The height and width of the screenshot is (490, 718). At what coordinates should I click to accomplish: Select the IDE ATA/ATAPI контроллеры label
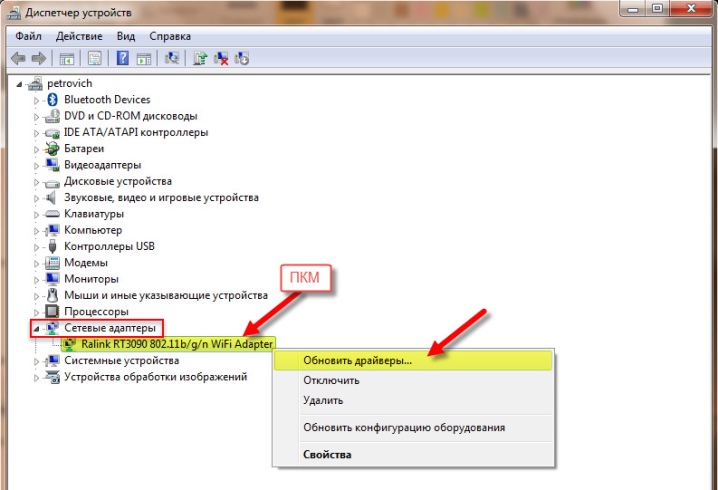coord(136,132)
